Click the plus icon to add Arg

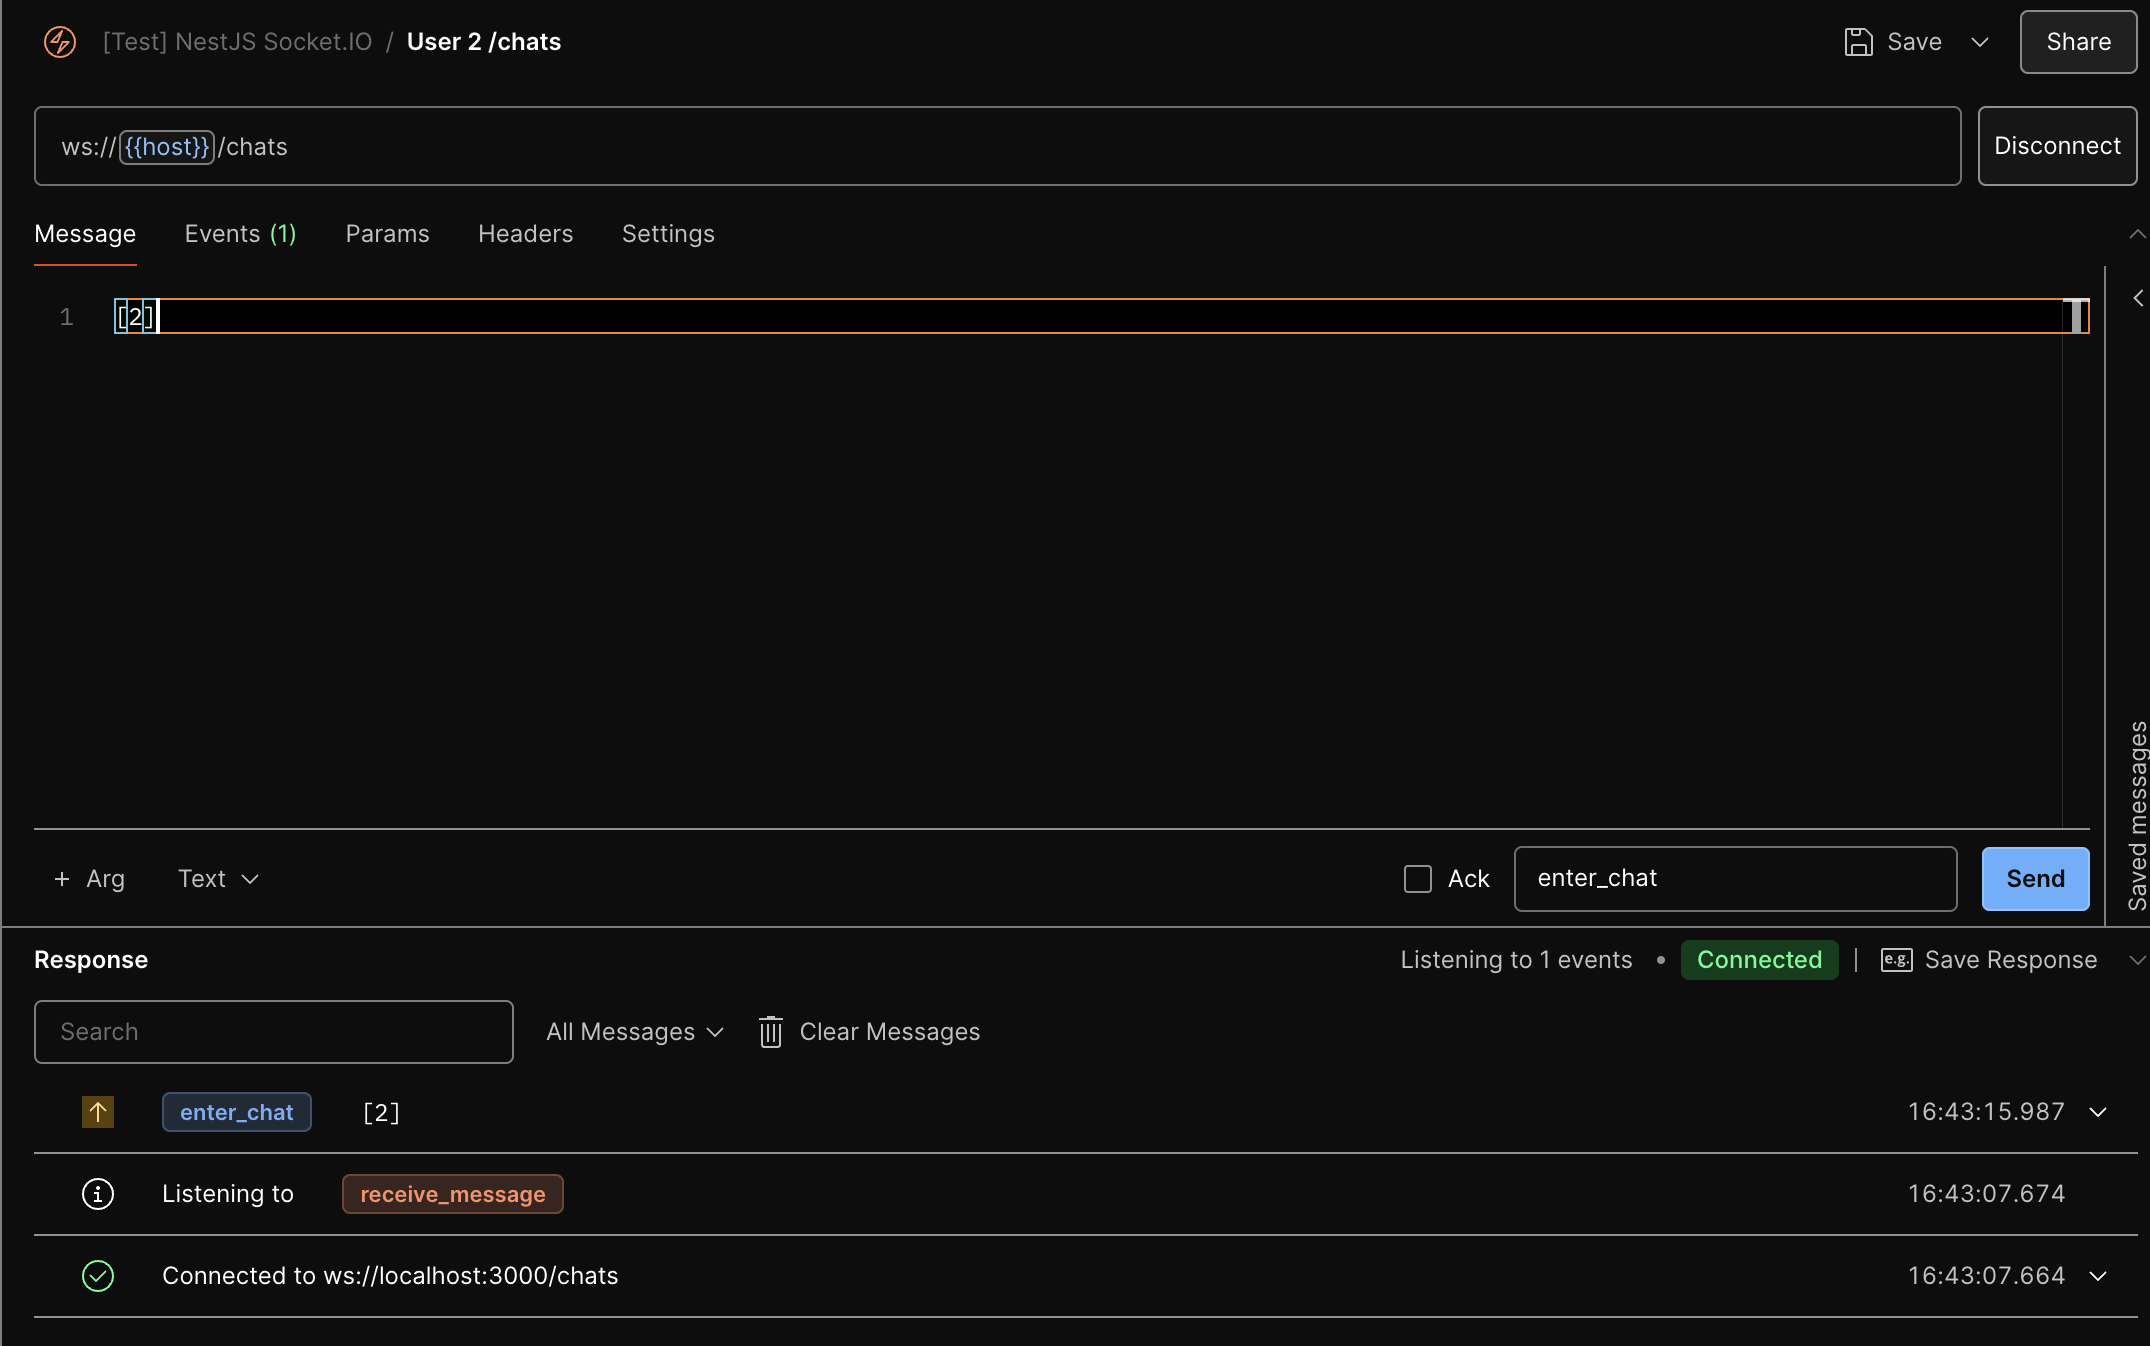pos(62,879)
